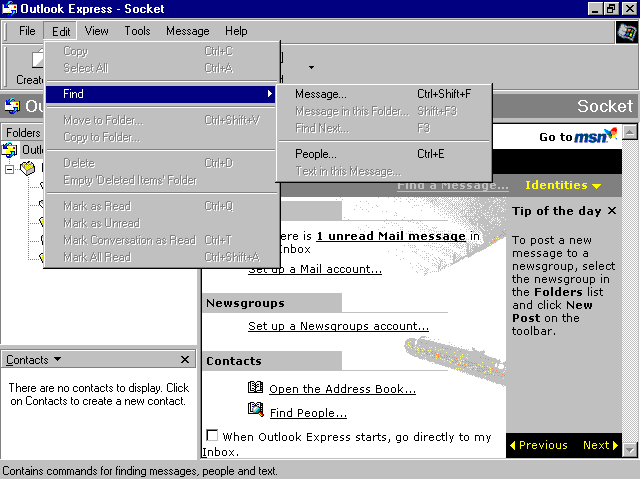Open the Contacts pane dropdown

(x=57, y=359)
